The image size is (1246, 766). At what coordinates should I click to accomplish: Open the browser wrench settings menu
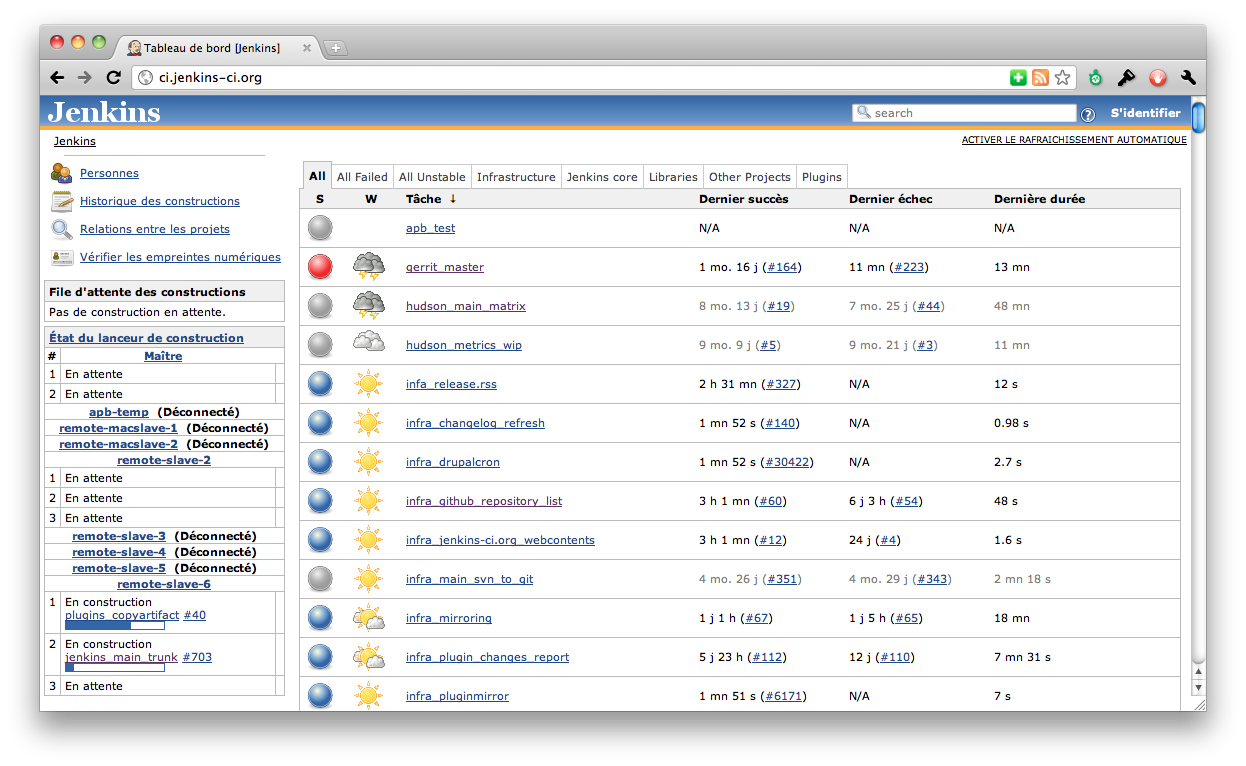tap(1188, 77)
